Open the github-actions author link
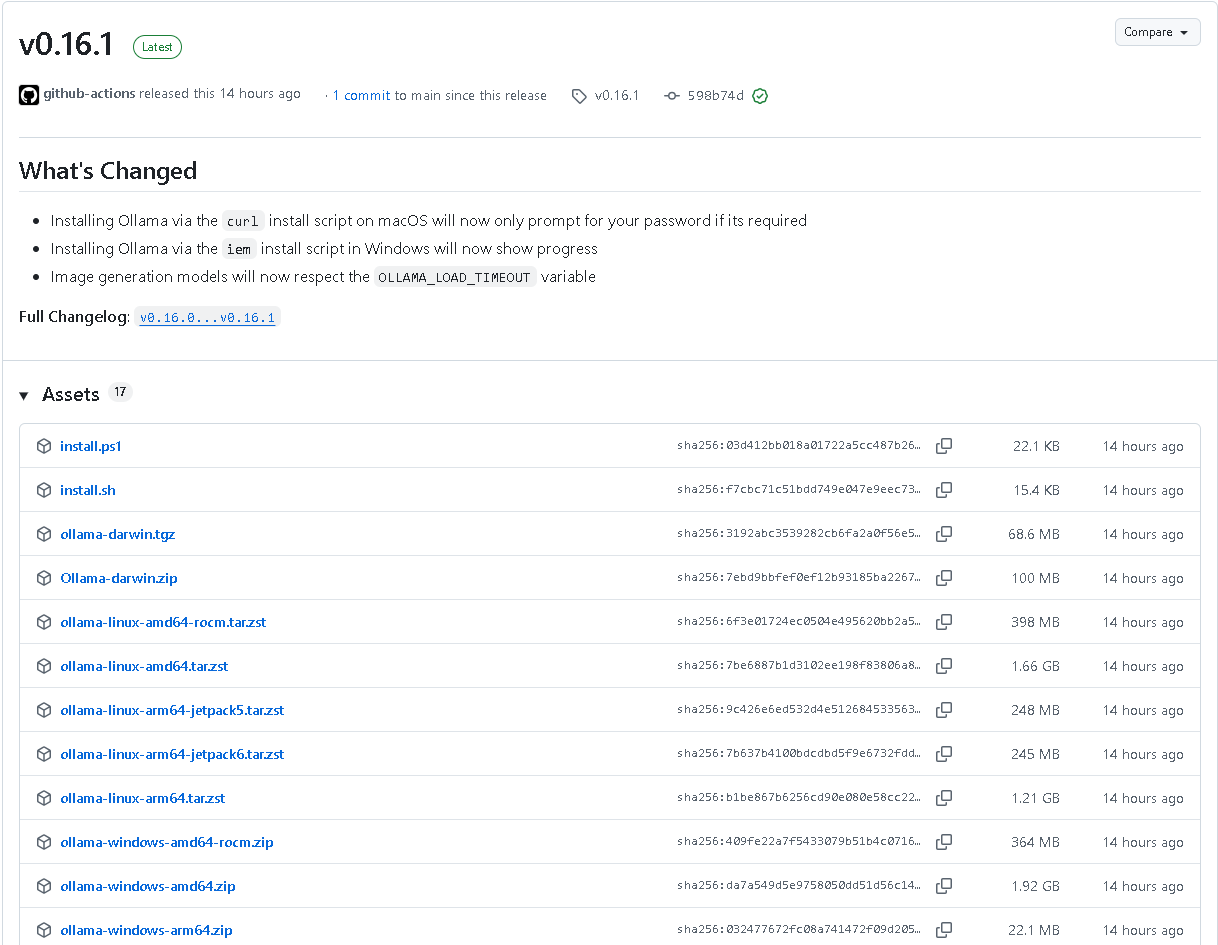Image resolution: width=1218 pixels, height=945 pixels. pyautogui.click(x=89, y=93)
